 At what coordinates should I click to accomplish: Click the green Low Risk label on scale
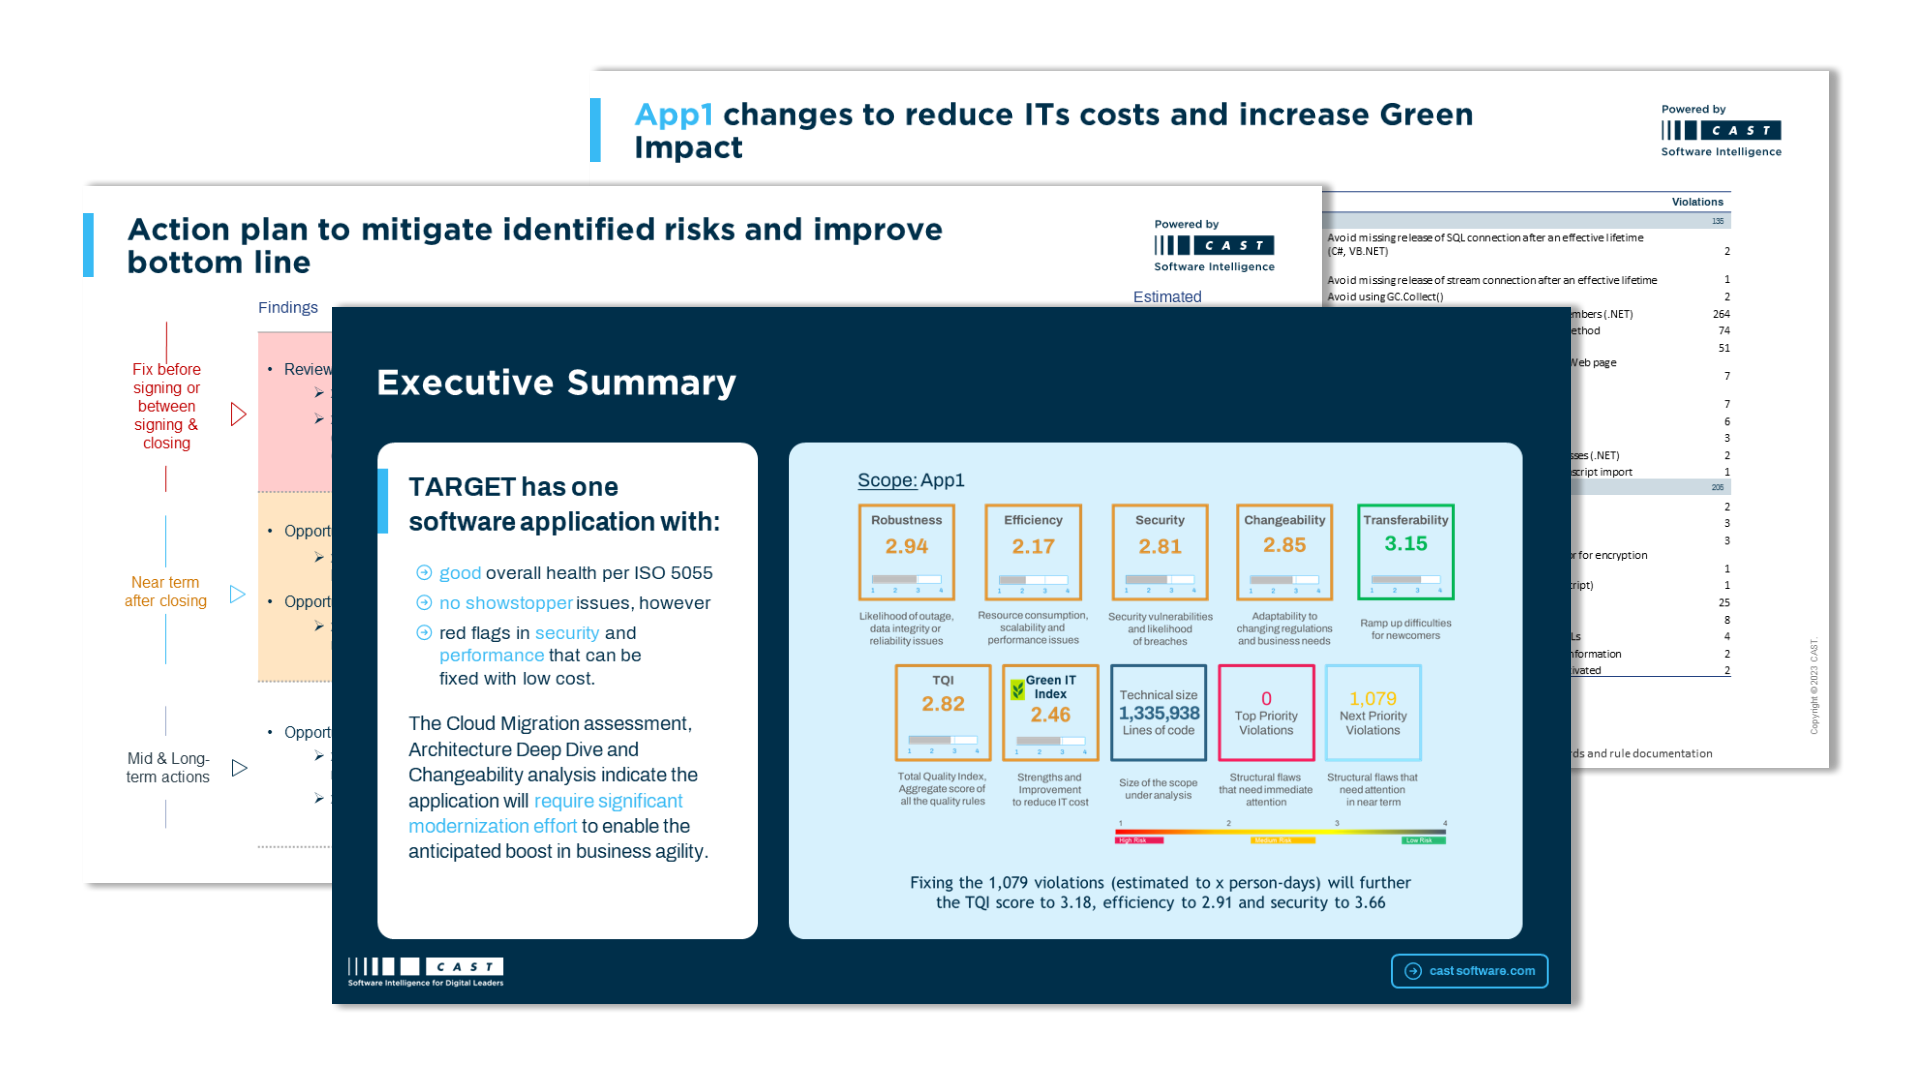click(1422, 840)
